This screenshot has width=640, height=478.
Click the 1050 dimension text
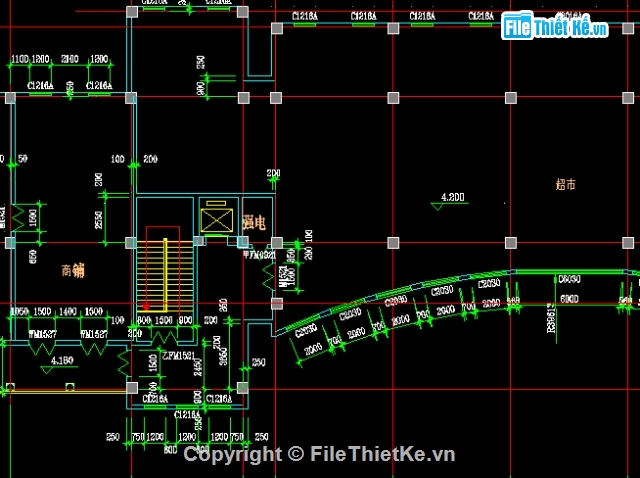[x=19, y=312]
